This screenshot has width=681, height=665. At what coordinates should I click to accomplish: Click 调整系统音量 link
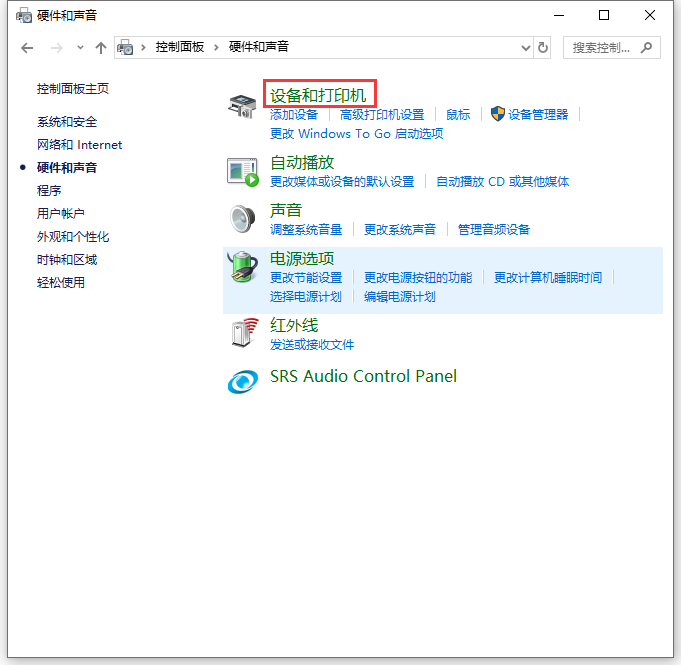[x=306, y=229]
